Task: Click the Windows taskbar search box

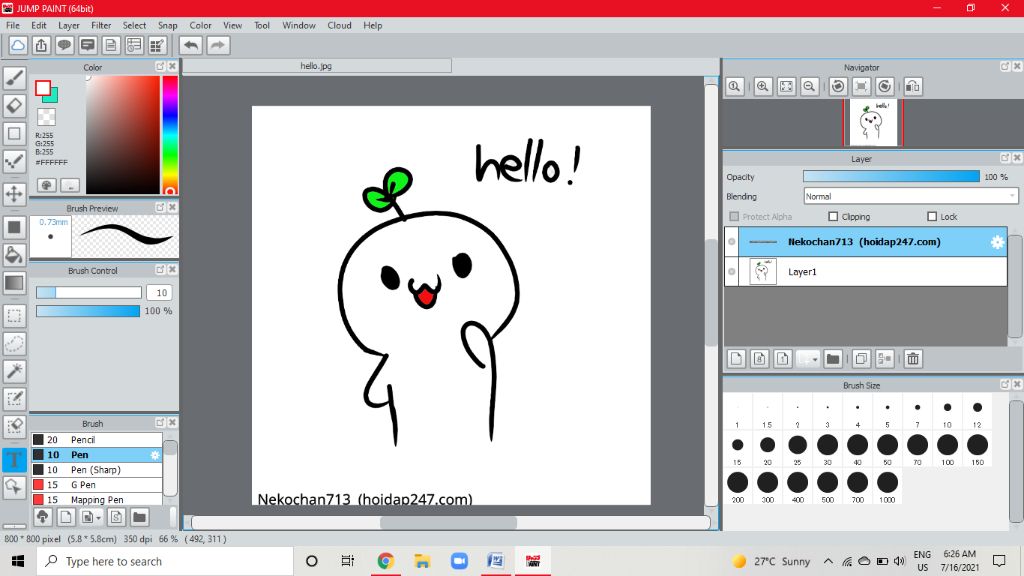Action: click(165, 561)
